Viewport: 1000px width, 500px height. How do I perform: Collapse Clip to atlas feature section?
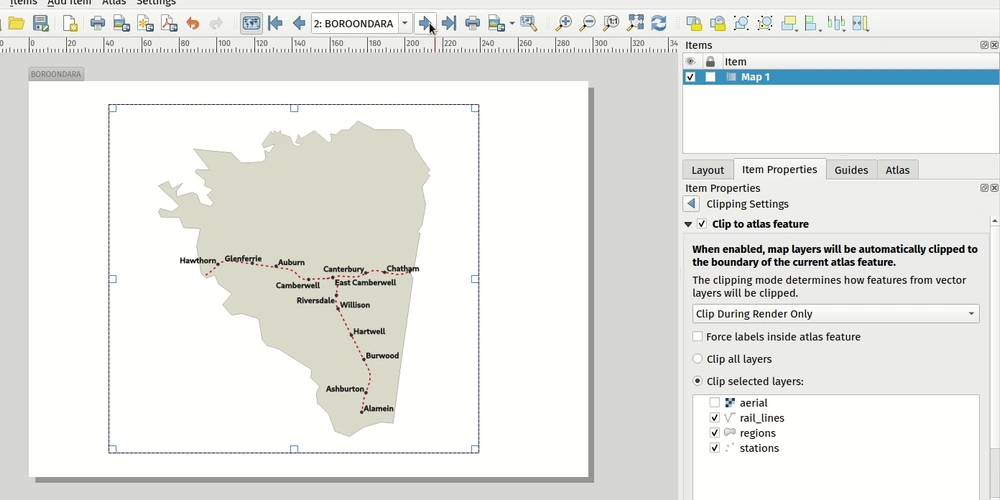(x=688, y=224)
